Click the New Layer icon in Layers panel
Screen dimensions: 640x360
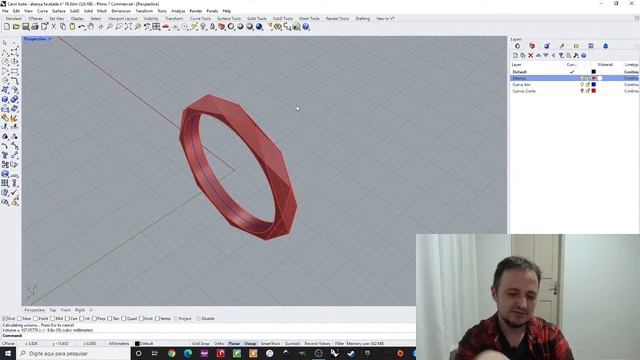(516, 56)
